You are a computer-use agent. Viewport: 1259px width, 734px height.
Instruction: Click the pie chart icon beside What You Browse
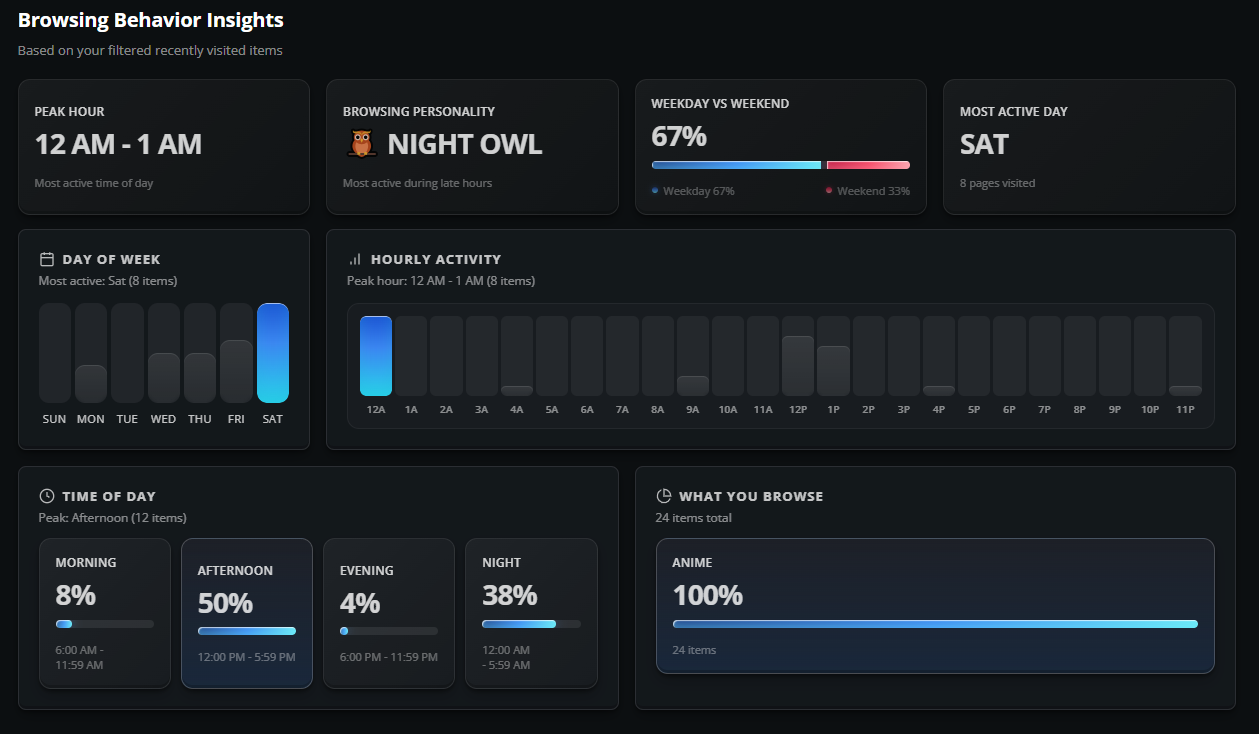pyautogui.click(x=663, y=496)
